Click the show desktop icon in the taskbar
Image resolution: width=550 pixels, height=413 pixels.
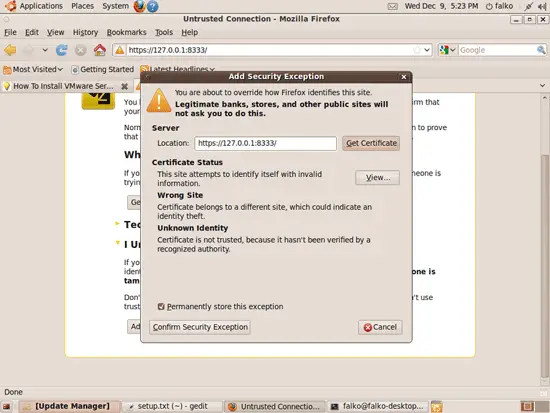6,407
